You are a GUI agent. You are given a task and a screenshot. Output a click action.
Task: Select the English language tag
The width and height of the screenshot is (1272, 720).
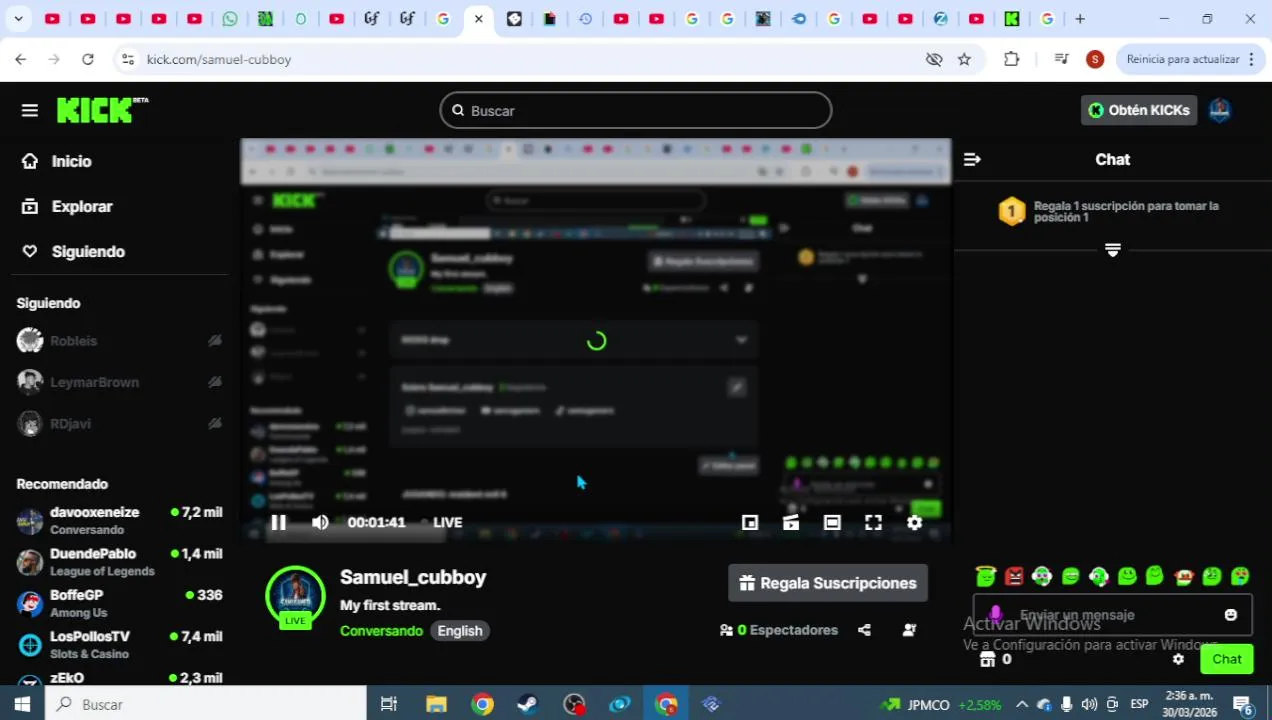[x=460, y=631]
